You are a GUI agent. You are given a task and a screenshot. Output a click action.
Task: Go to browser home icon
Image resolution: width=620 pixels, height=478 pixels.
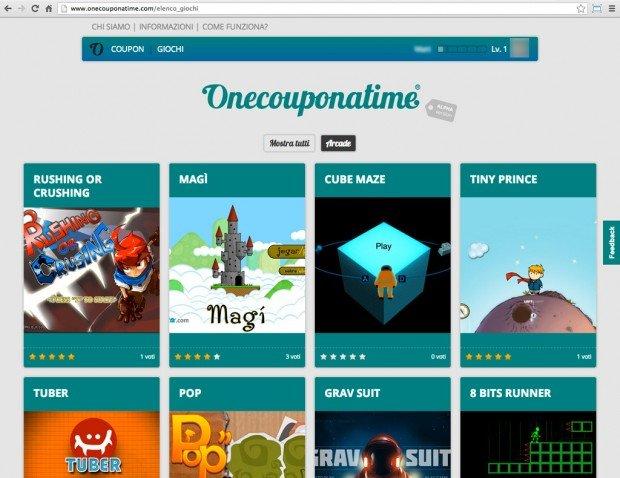coord(48,8)
